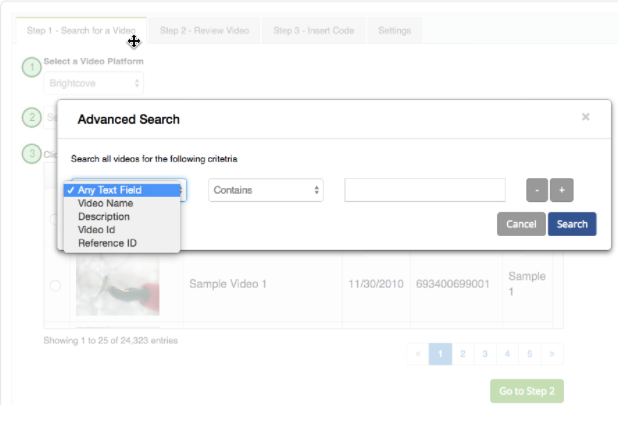
Task: Click the blue Search button
Action: 572,224
